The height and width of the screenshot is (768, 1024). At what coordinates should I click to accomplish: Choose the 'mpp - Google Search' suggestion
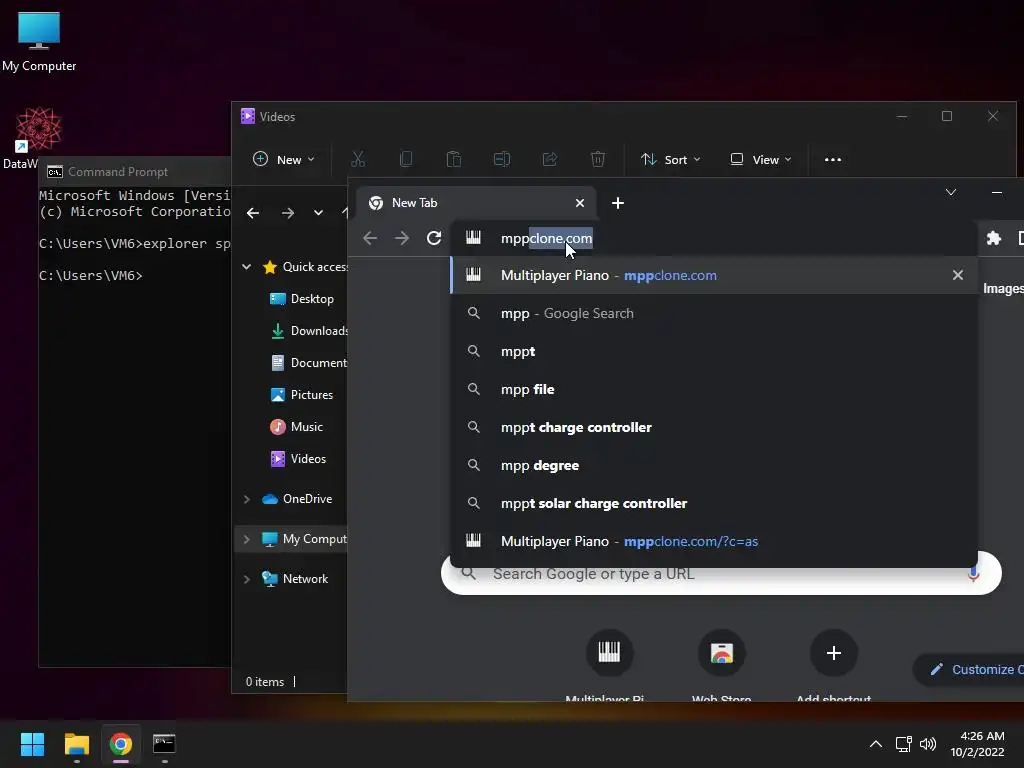714,313
